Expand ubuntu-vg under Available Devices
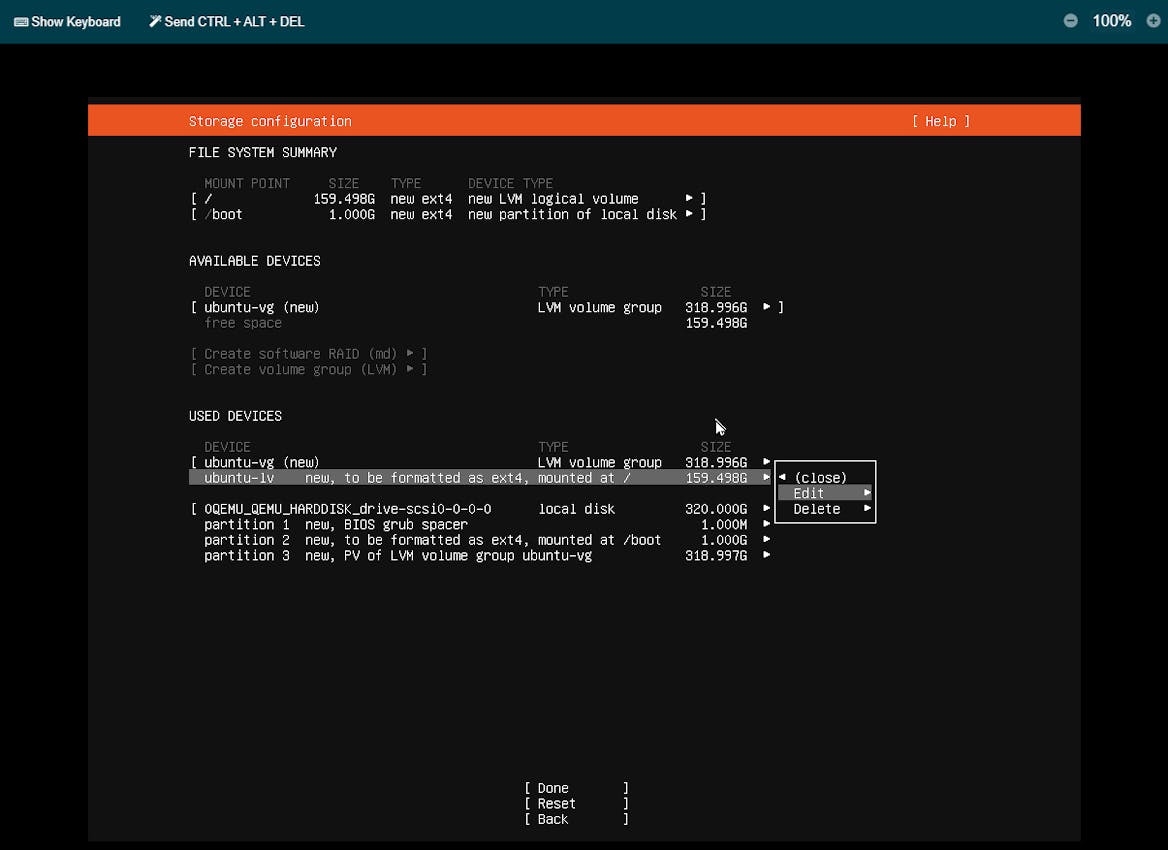The width and height of the screenshot is (1168, 850). (766, 307)
